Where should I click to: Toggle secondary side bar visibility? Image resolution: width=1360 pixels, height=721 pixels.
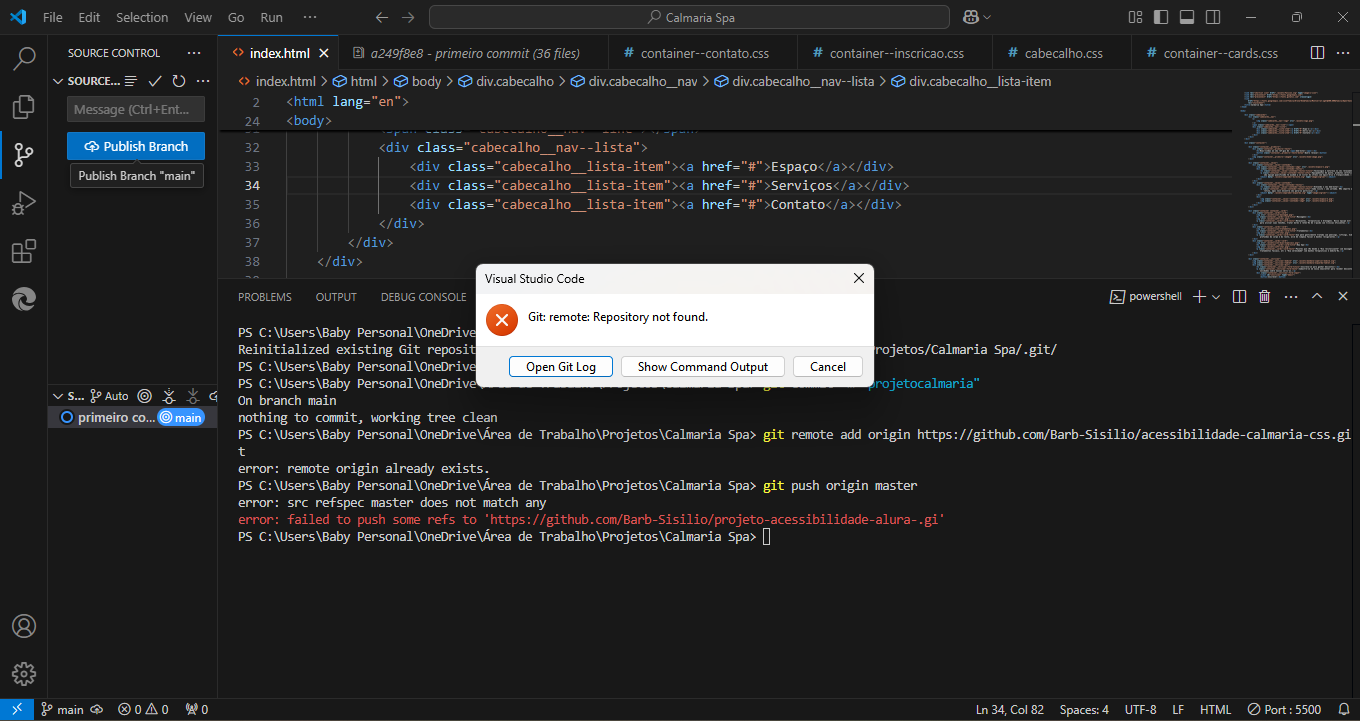pos(1213,17)
